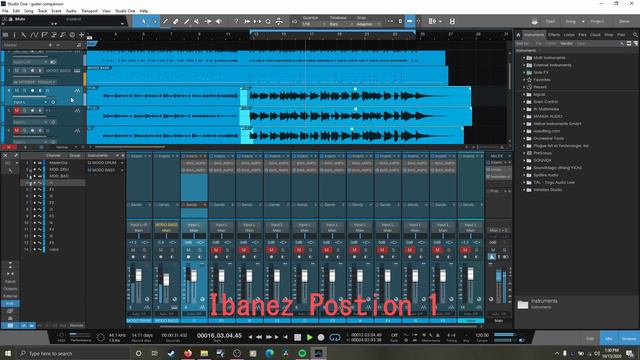Open the Snap Adaptive dropdown
This screenshot has height=360, width=640.
click(369, 24)
